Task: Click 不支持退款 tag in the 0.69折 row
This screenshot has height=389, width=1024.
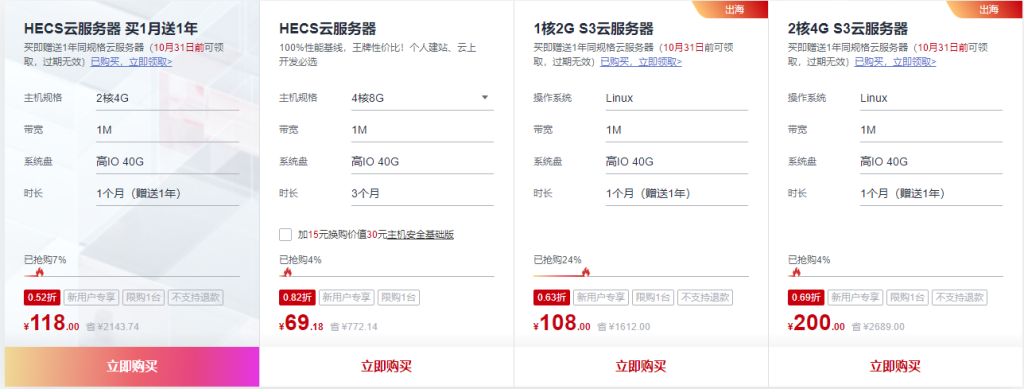Action: click(x=959, y=298)
